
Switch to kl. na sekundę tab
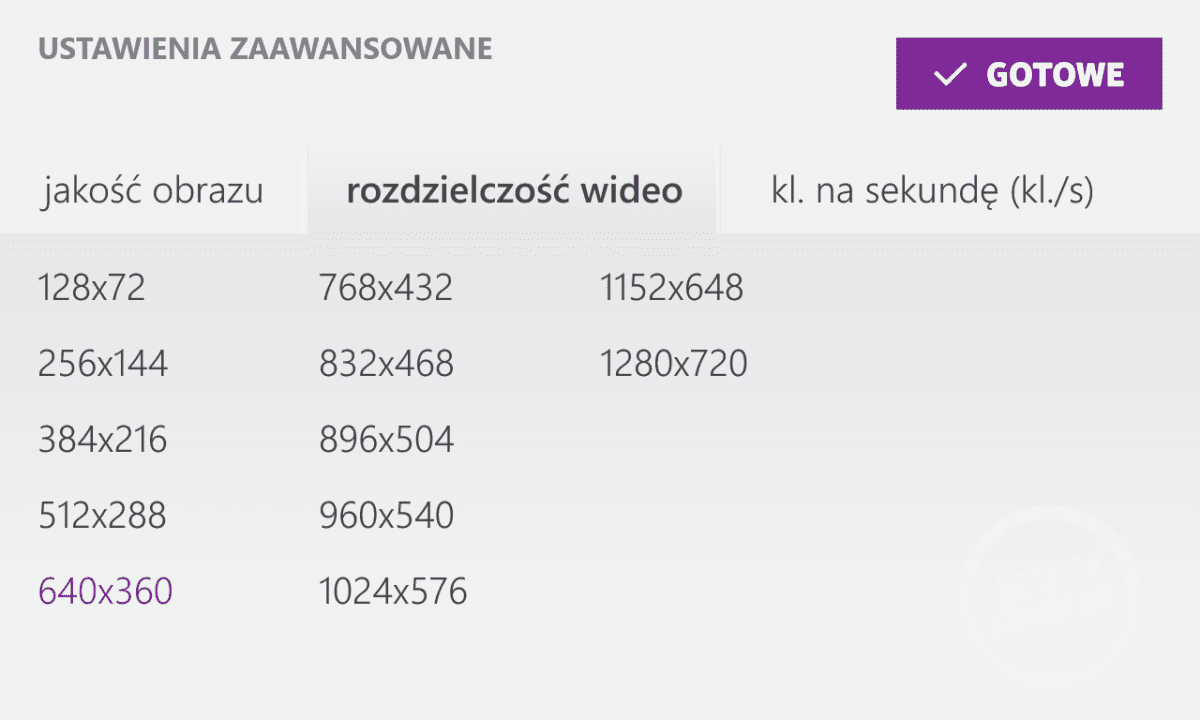932,191
